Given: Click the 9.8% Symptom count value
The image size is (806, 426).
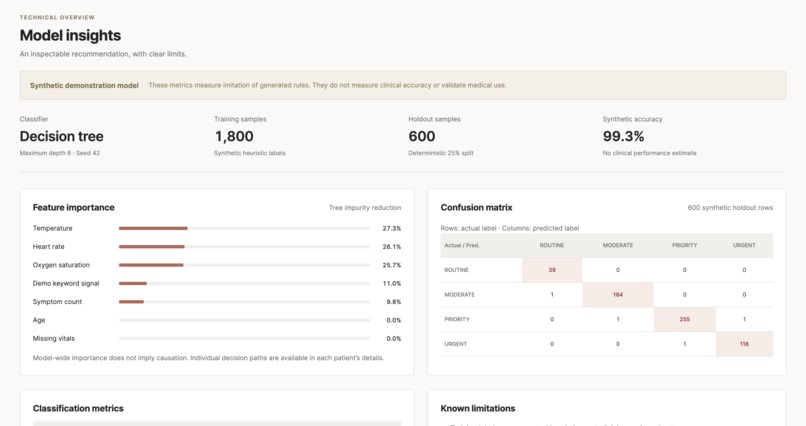Looking at the screenshot, I should click(394, 302).
